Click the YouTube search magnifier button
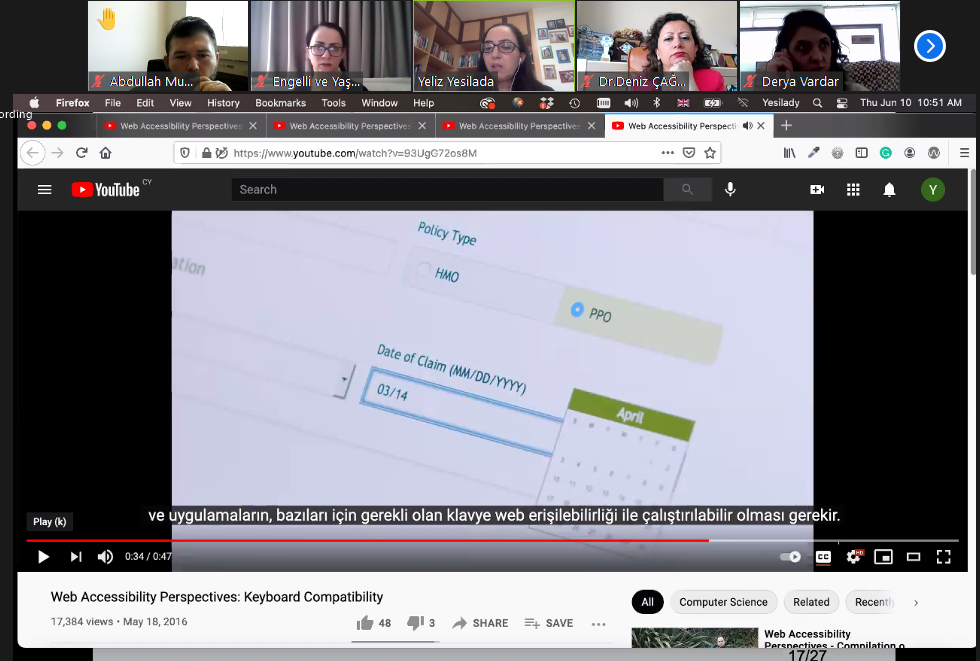This screenshot has height=661, width=980. (687, 189)
